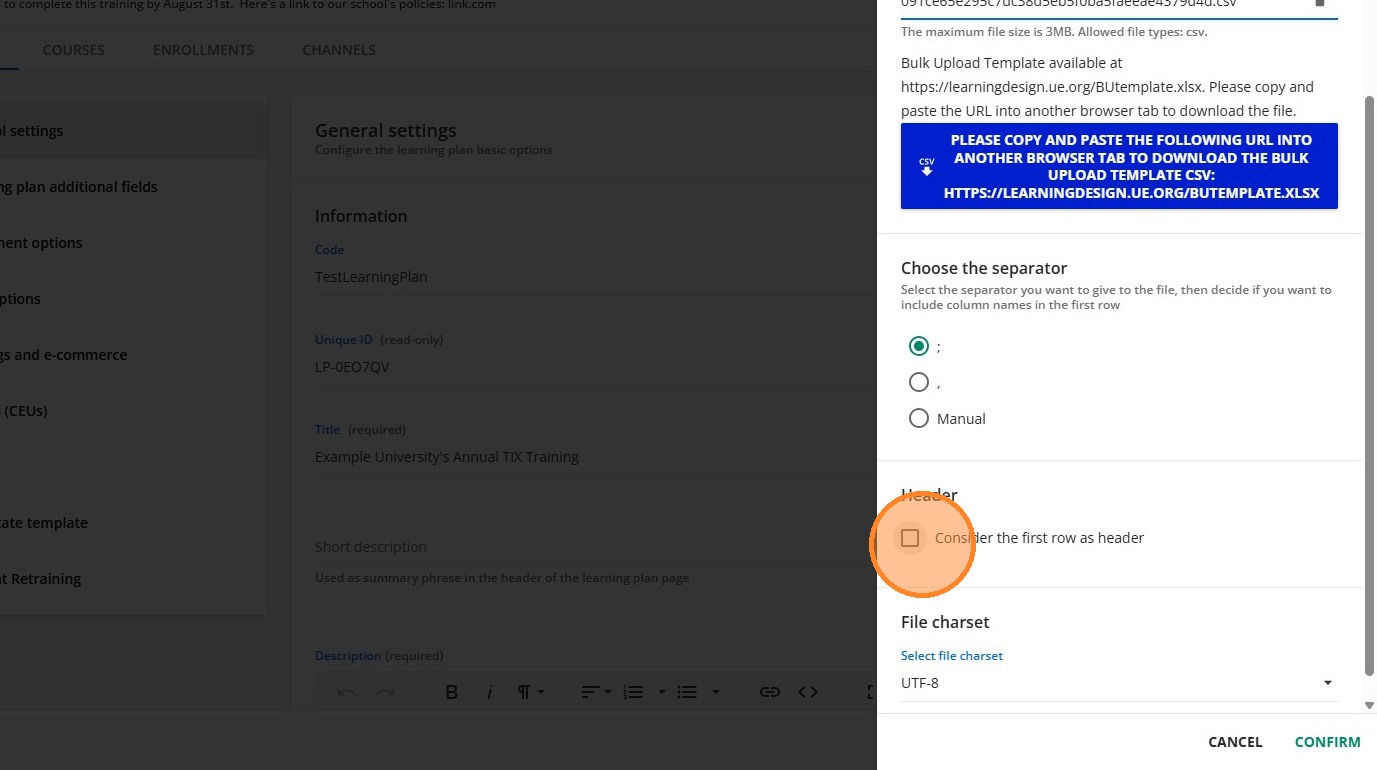Viewport: 1377px width, 770px height.
Task: Click the CONFIRM button
Action: [1327, 742]
